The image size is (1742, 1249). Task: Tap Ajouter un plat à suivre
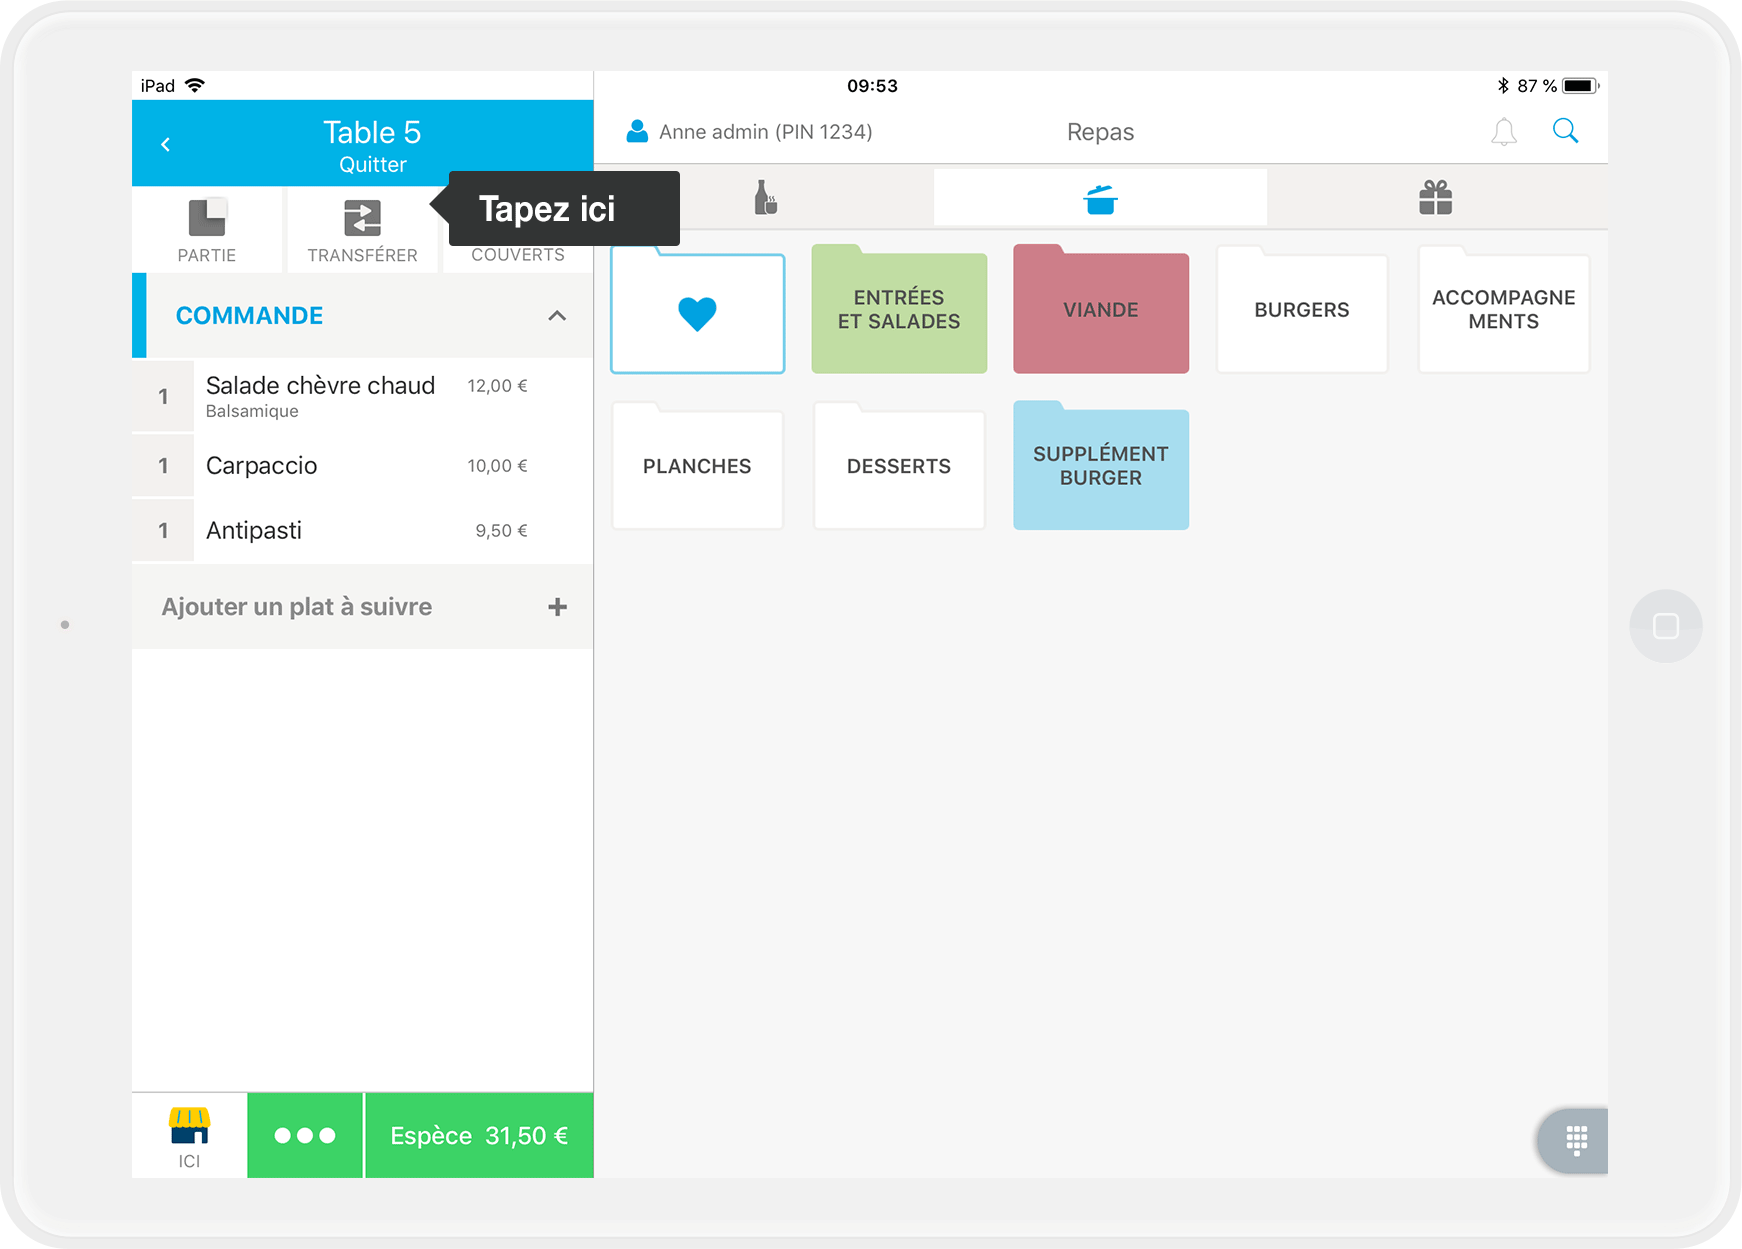pos(297,607)
